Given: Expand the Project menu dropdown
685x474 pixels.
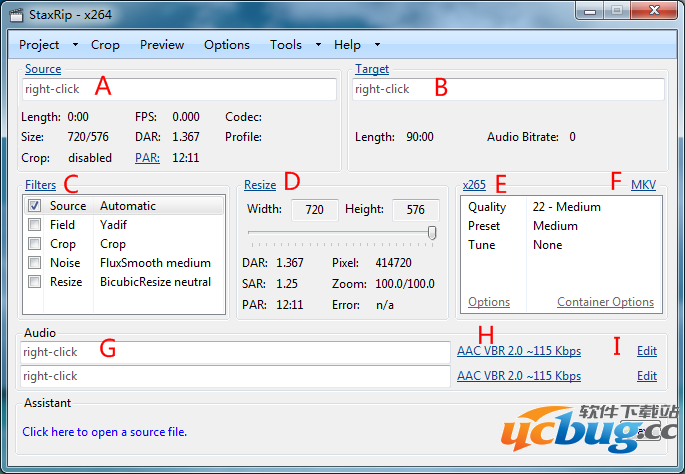Looking at the screenshot, I should pos(47,45).
